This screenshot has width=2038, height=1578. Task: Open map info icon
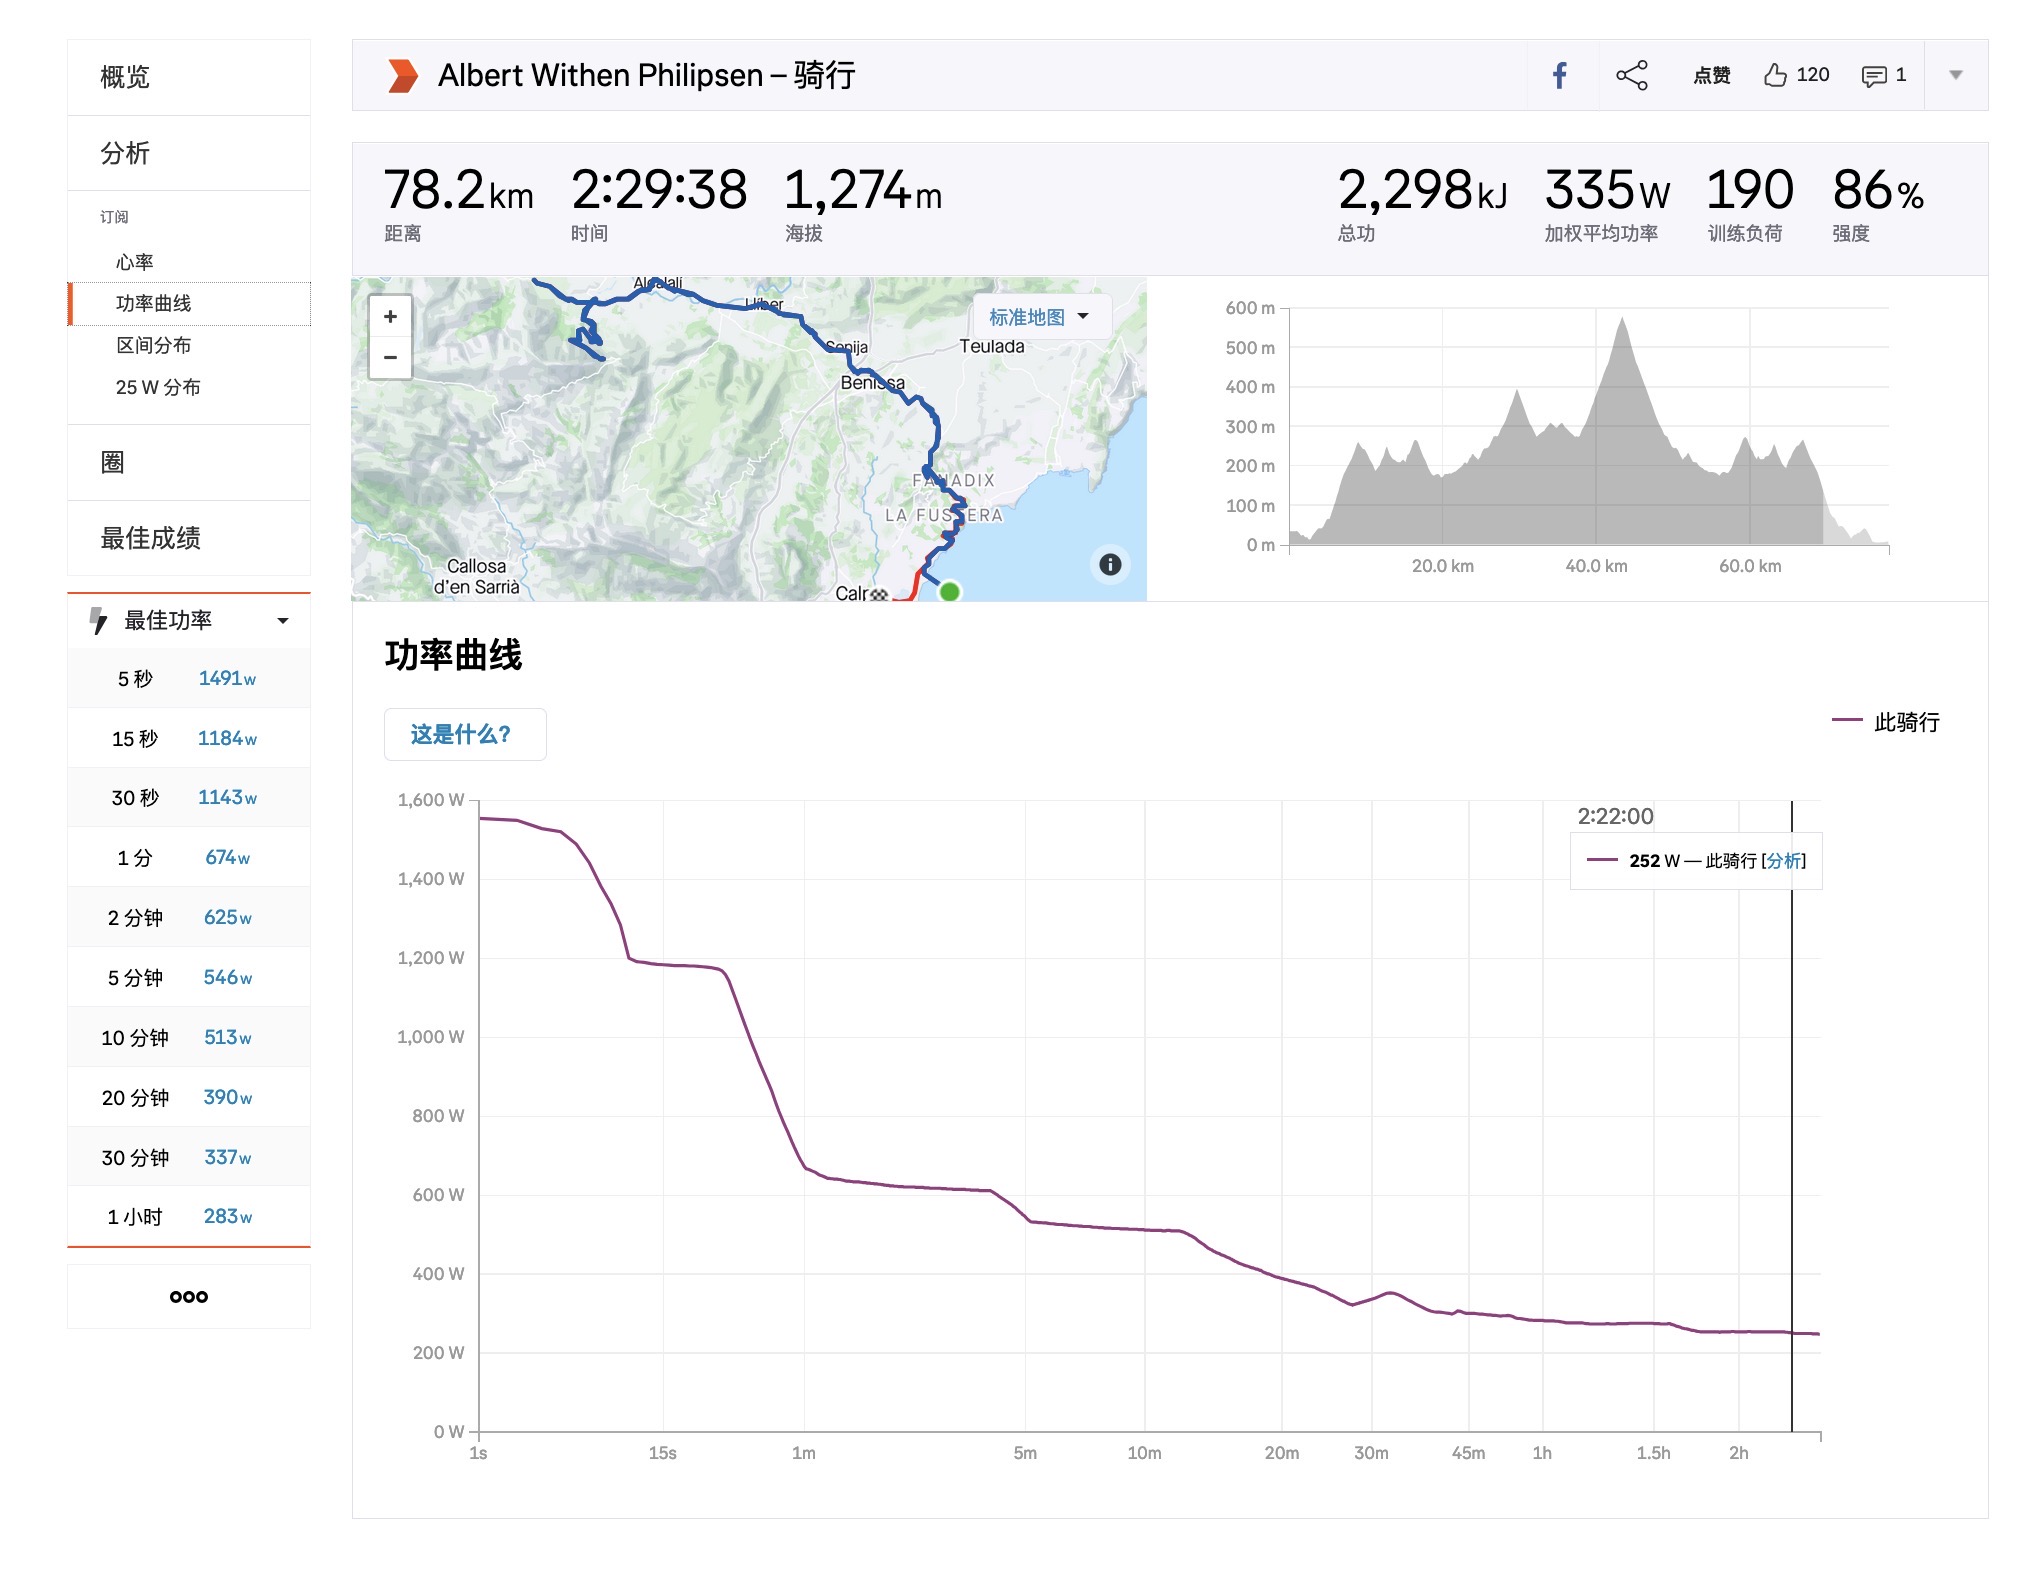pyautogui.click(x=1110, y=564)
